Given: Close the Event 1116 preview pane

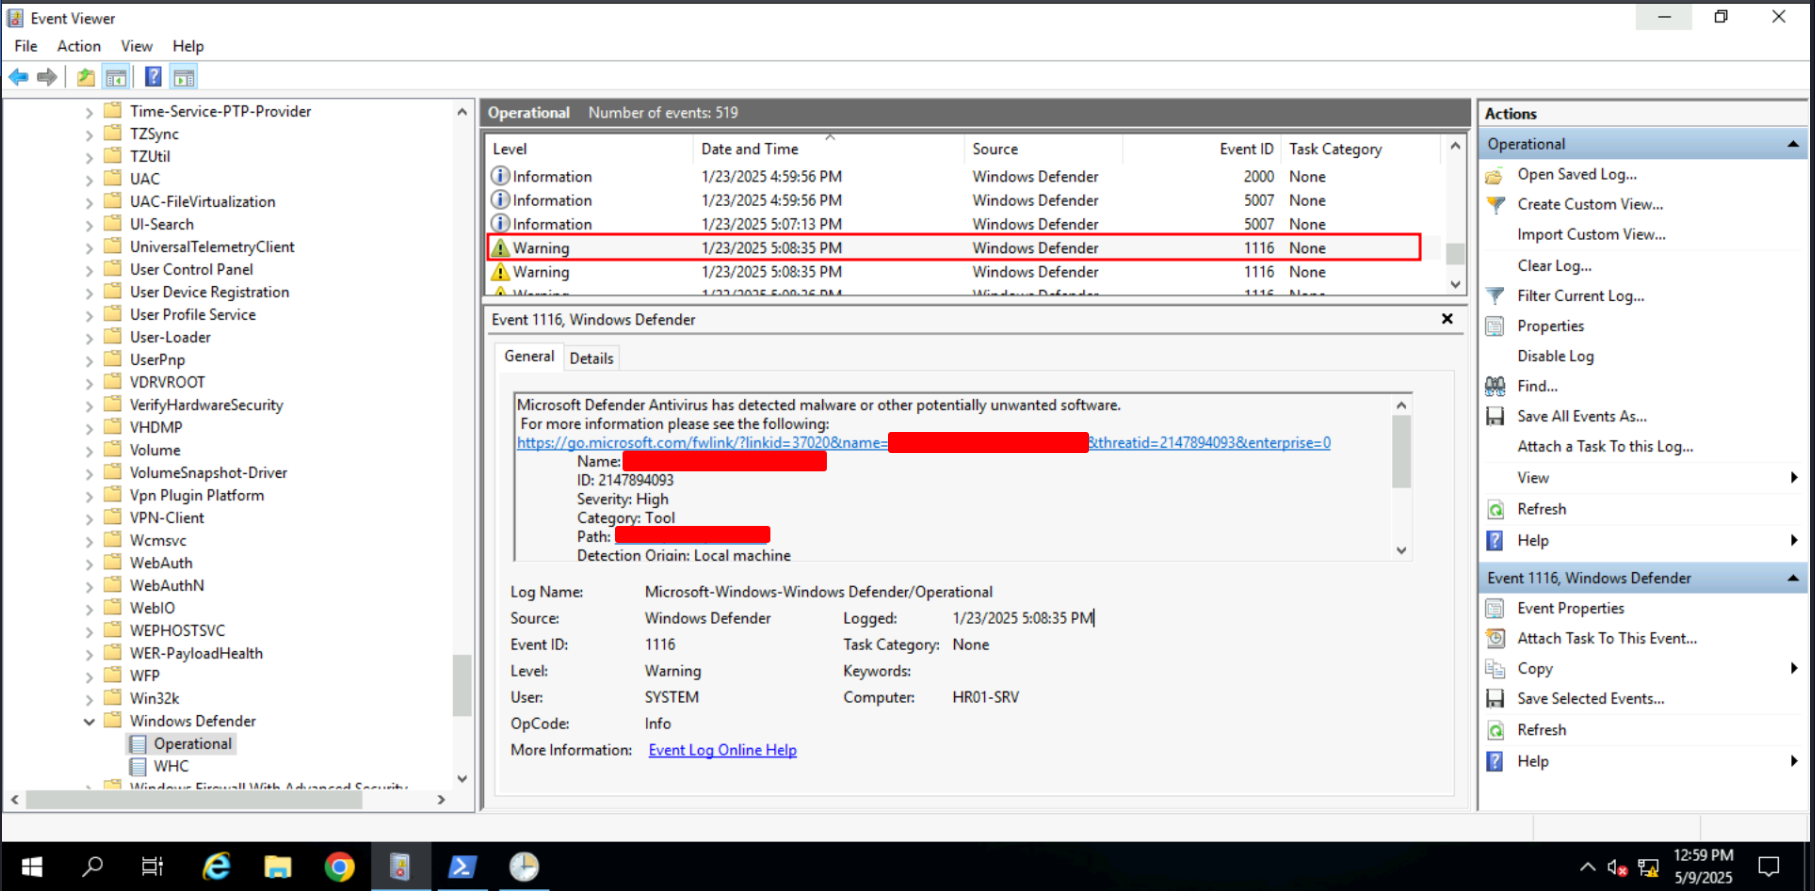Looking at the screenshot, I should pyautogui.click(x=1447, y=319).
